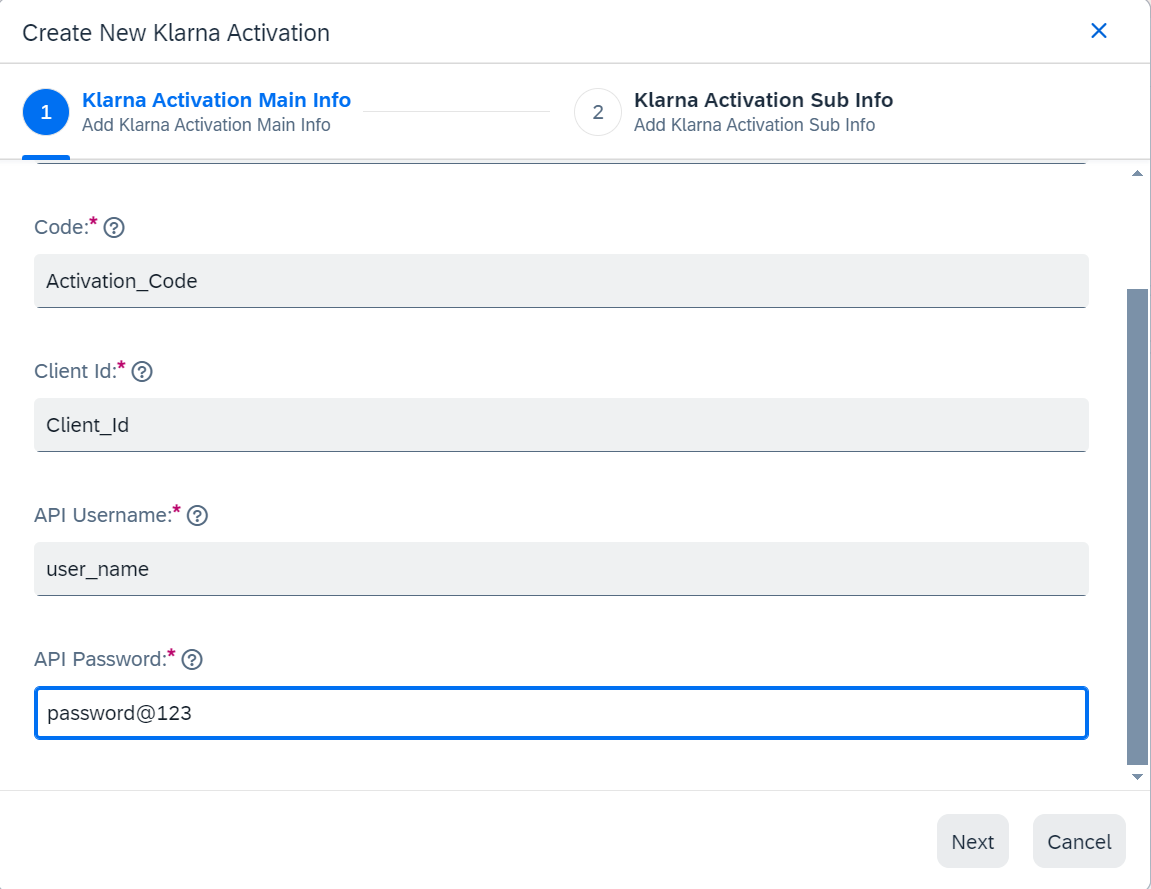Click the scrollbar down arrow
The height and width of the screenshot is (889, 1151).
(x=1137, y=777)
